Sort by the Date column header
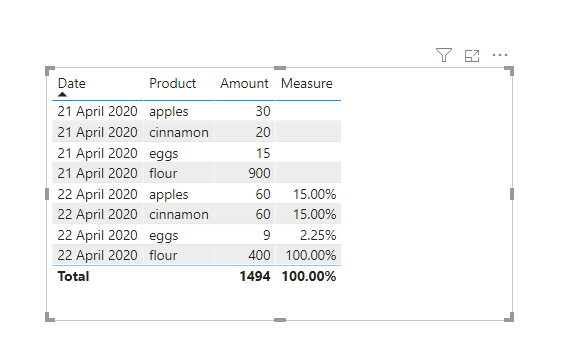Image resolution: width=578 pixels, height=361 pixels. coord(72,83)
